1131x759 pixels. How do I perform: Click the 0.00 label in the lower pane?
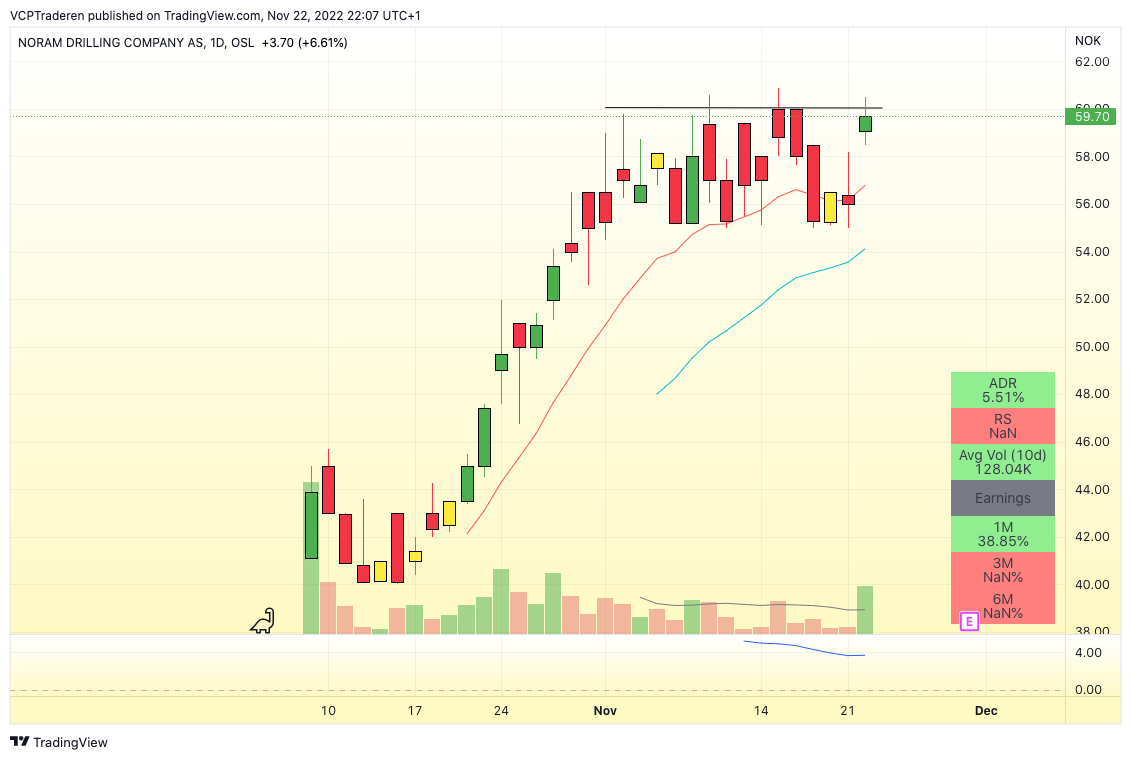coord(1088,690)
